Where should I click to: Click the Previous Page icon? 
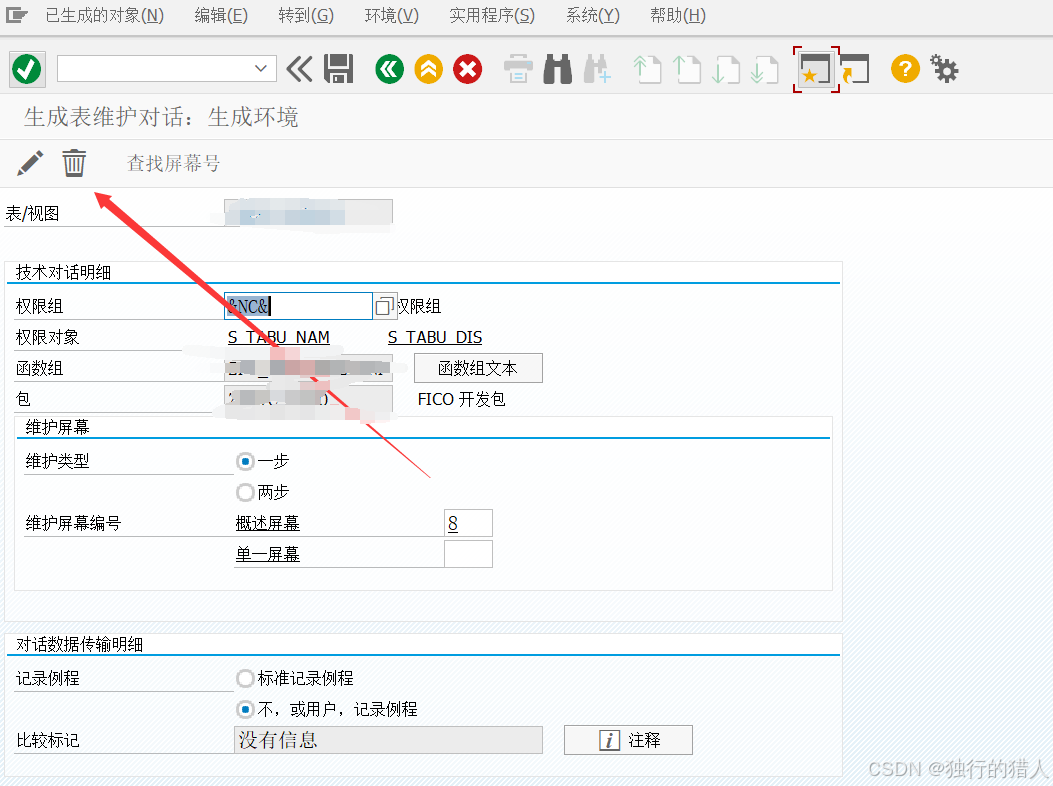click(x=687, y=69)
